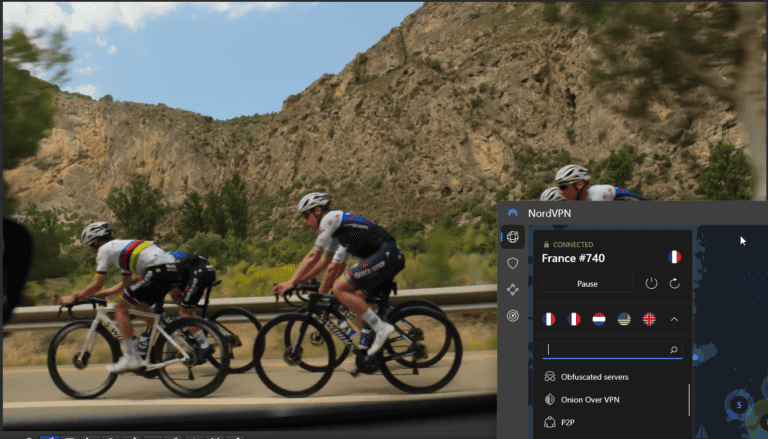Open the VPN globe tab in NordVPN sidebar
Screen dimensions: 768x439
(512, 237)
